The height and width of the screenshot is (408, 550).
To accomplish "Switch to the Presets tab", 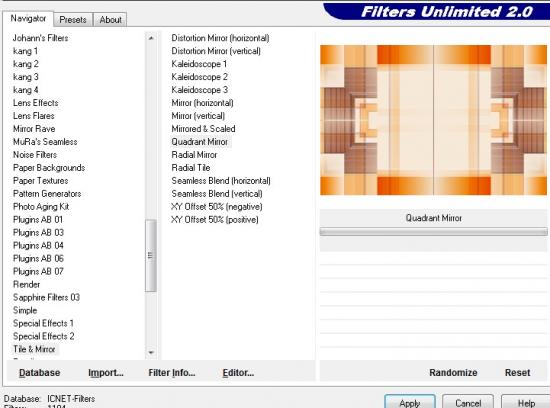I will click(73, 20).
